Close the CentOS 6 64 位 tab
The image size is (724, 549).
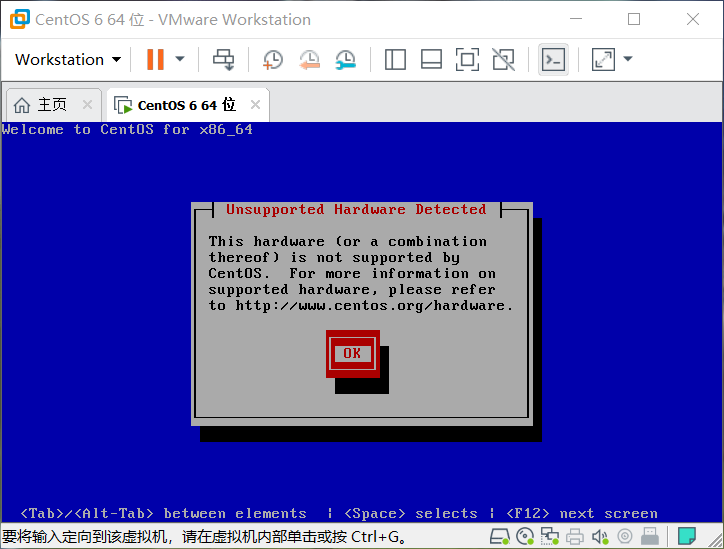point(255,105)
